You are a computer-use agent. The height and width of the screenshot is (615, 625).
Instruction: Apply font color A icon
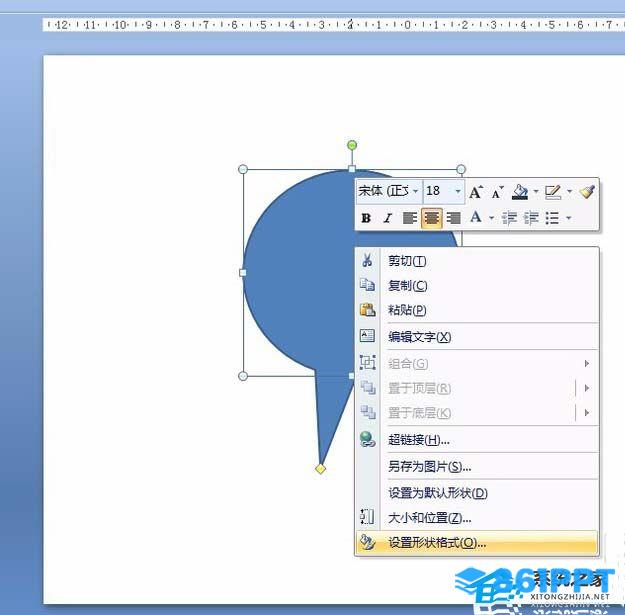pyautogui.click(x=476, y=217)
